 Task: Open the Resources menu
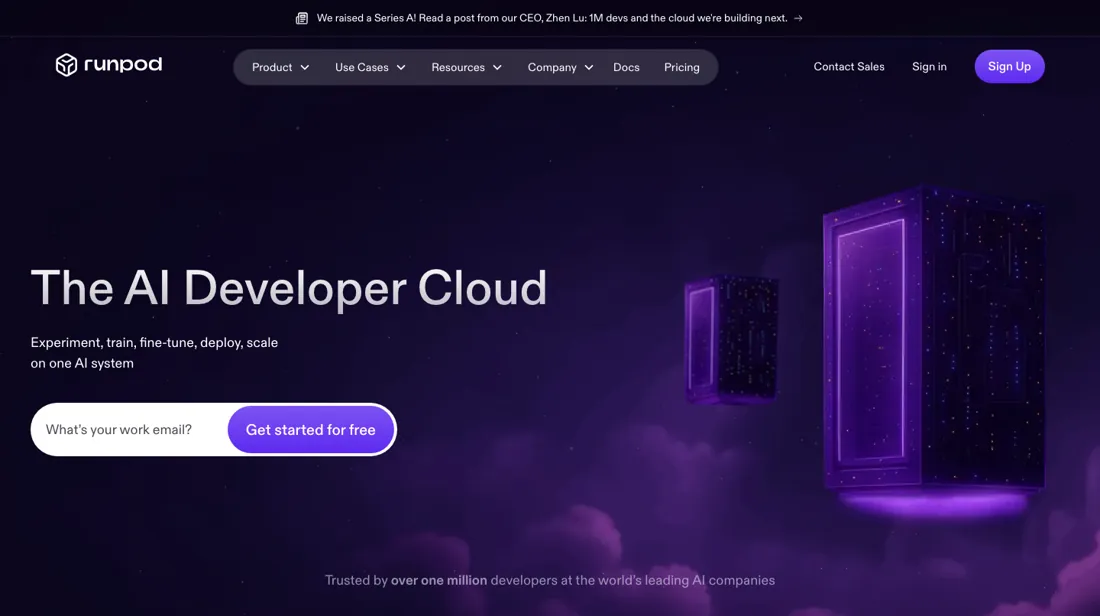467,67
